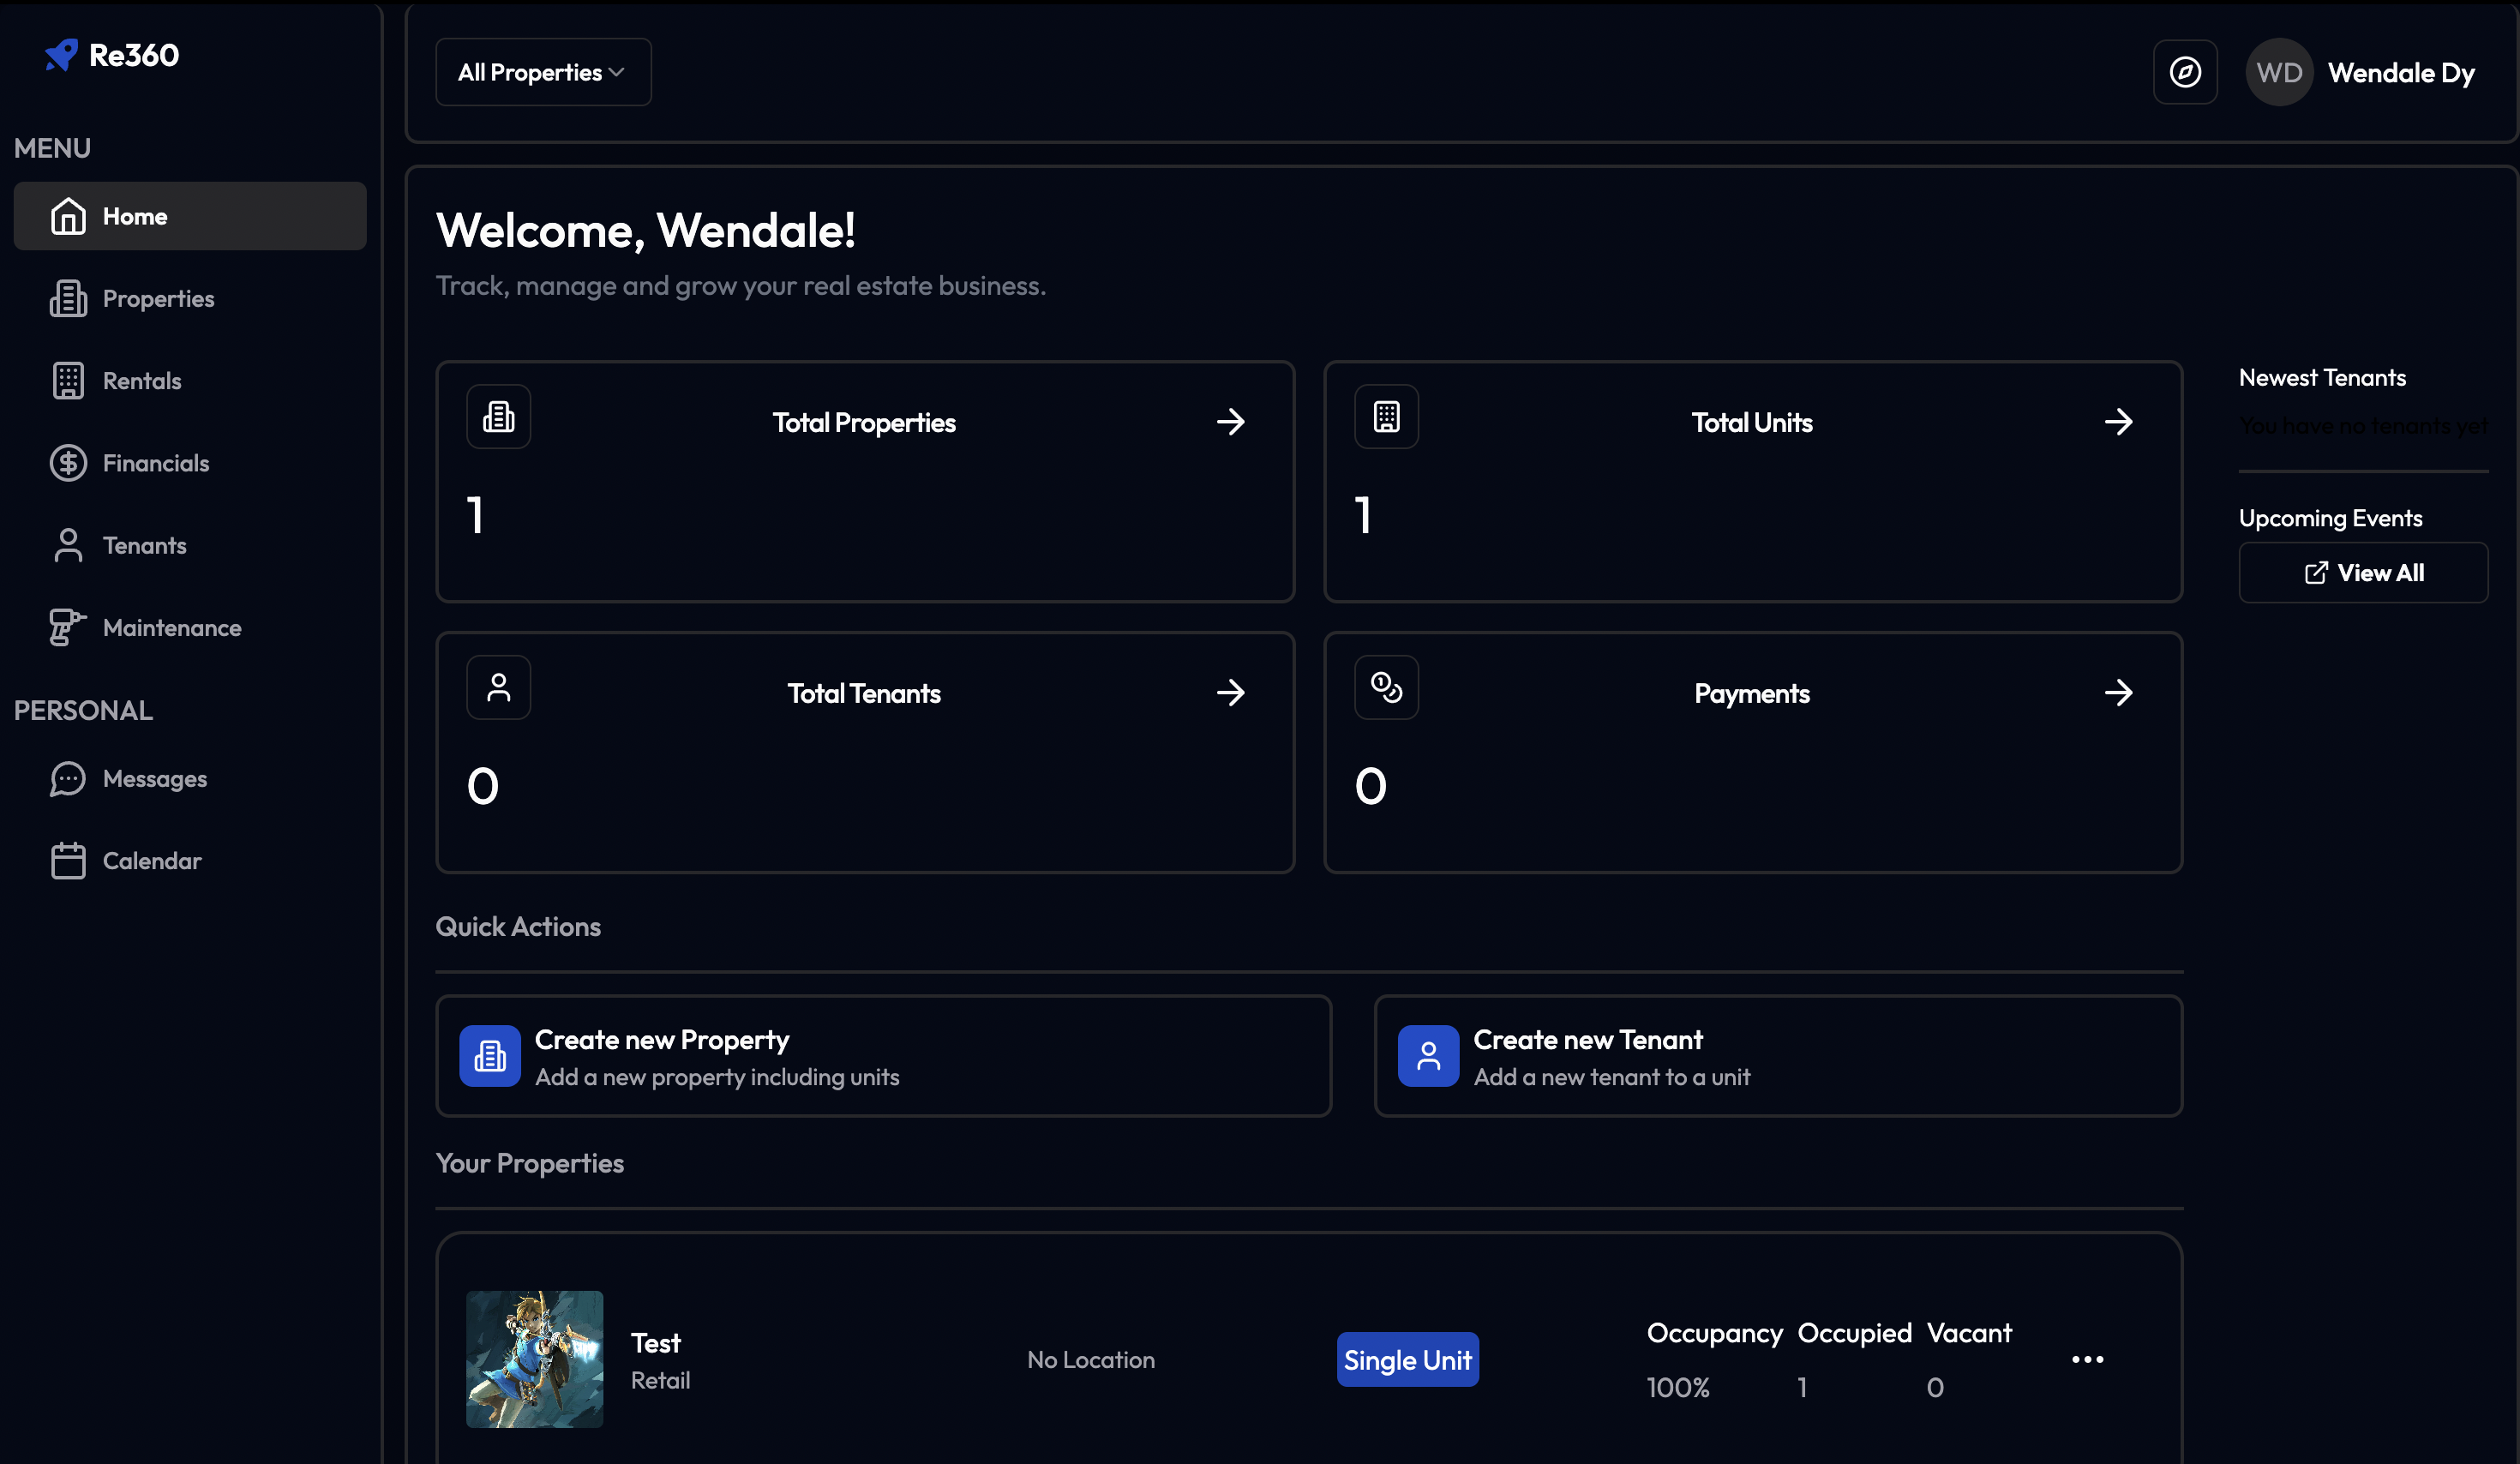
Task: Expand the All Properties dropdown
Action: click(x=543, y=72)
